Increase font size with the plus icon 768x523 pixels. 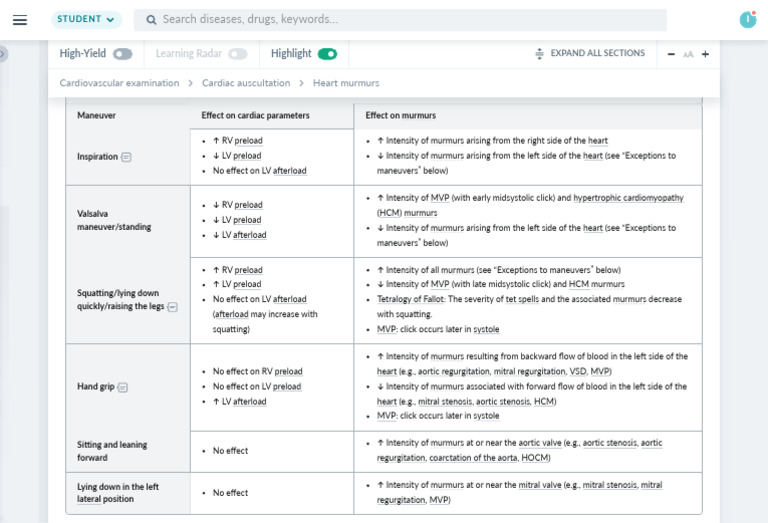[x=705, y=54]
